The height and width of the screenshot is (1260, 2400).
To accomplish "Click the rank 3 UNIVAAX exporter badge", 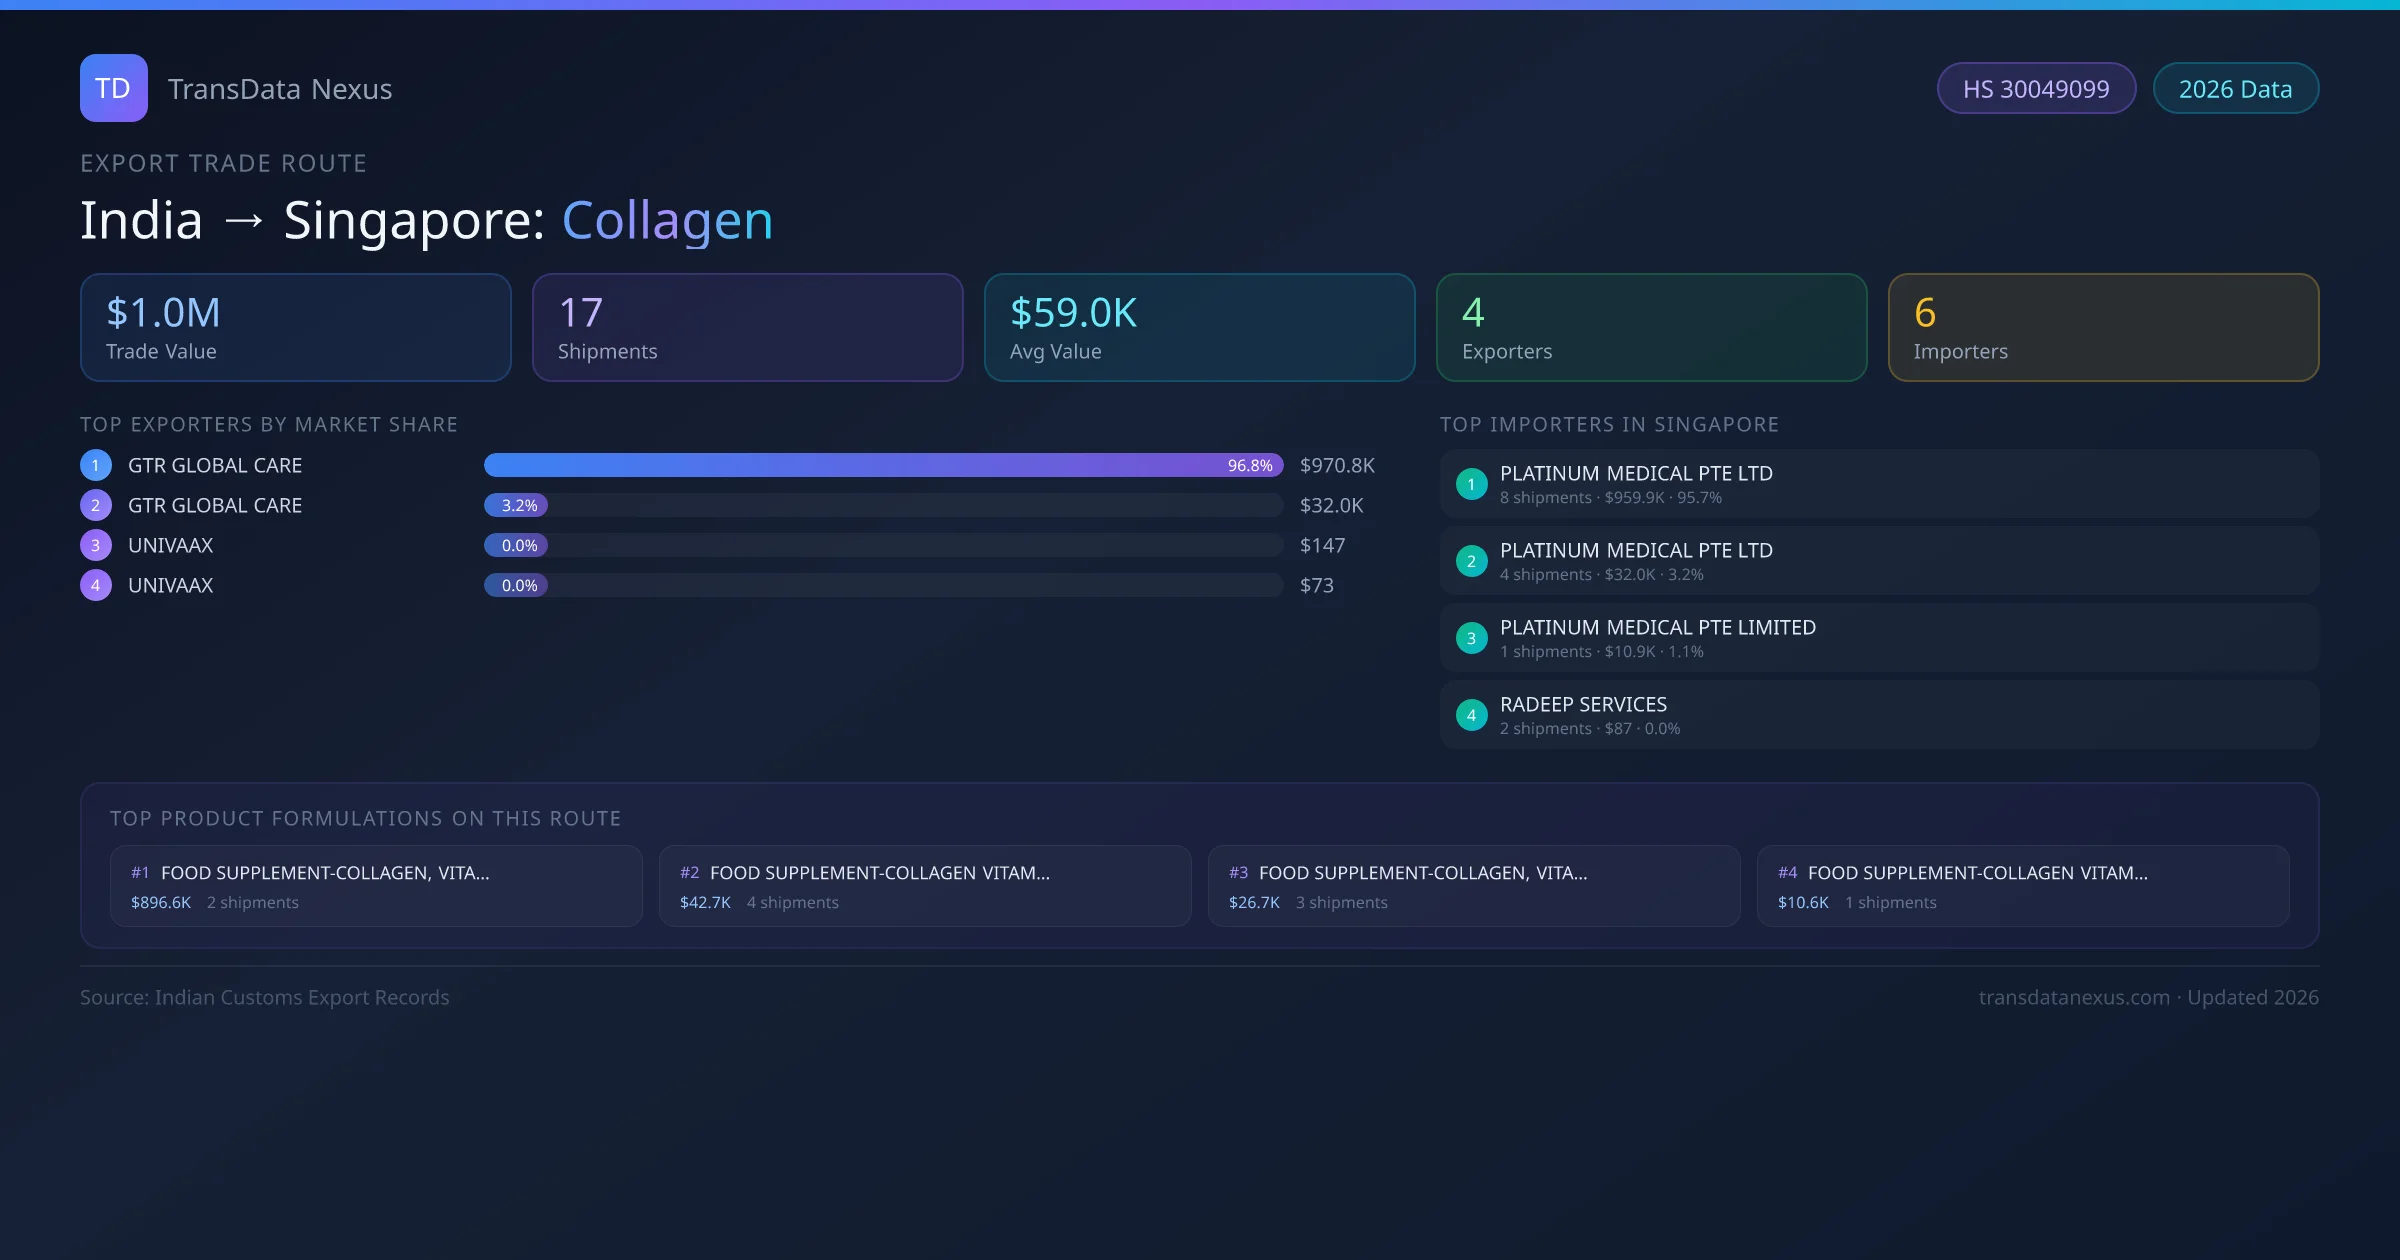I will click(96, 545).
